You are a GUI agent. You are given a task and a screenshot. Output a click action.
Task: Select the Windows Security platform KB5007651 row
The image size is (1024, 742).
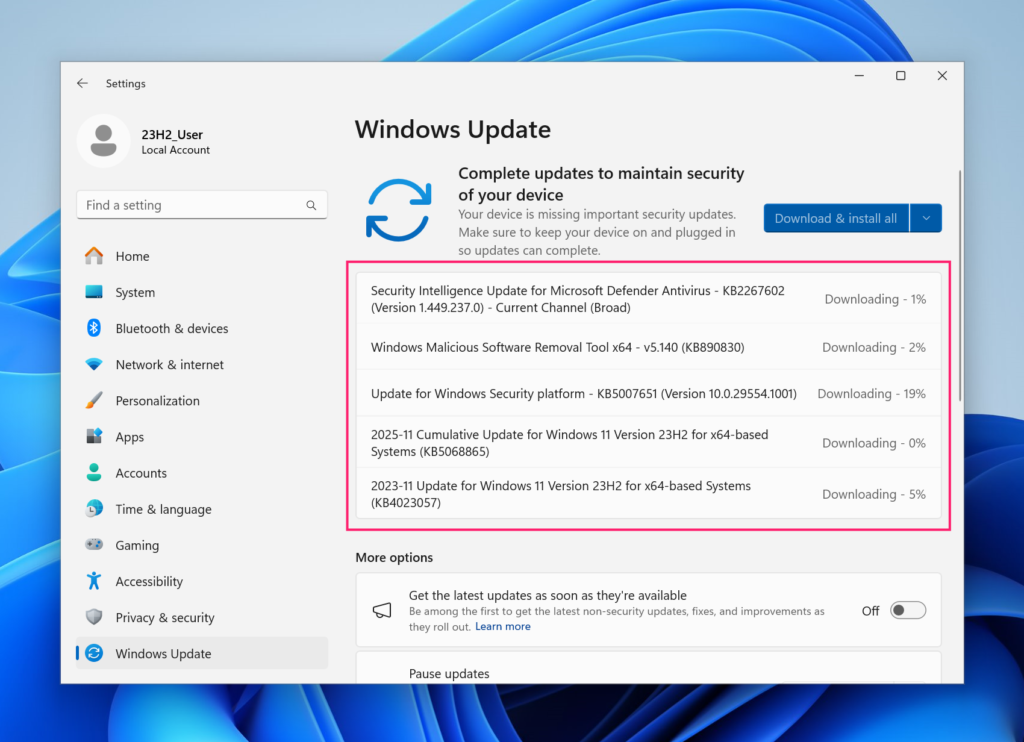pyautogui.click(x=648, y=393)
